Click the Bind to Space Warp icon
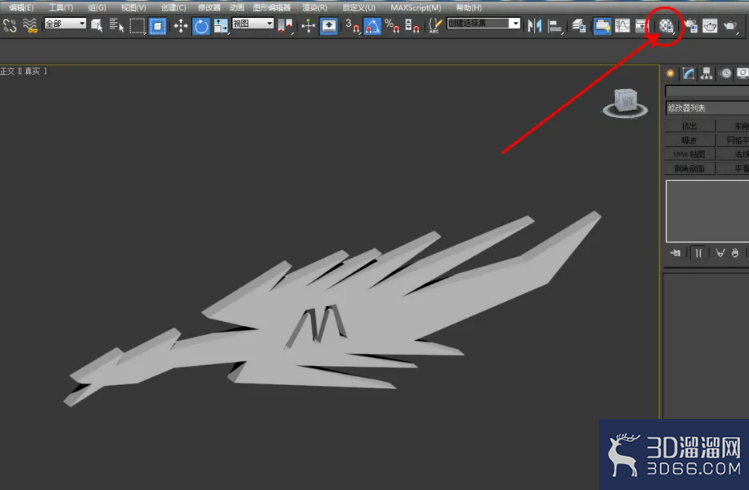749x490 pixels. point(30,25)
